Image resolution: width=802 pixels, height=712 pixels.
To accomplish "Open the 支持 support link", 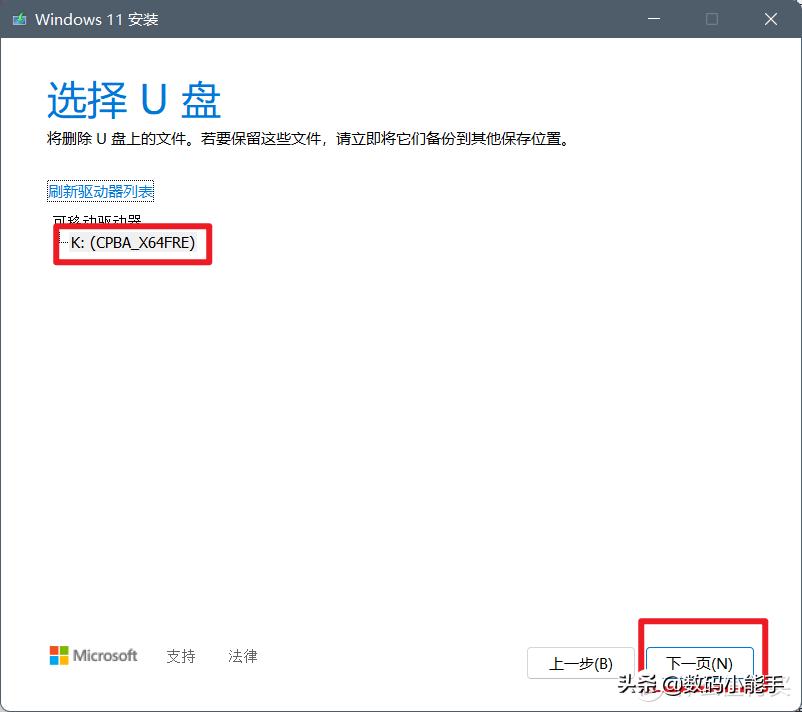I will (x=181, y=656).
